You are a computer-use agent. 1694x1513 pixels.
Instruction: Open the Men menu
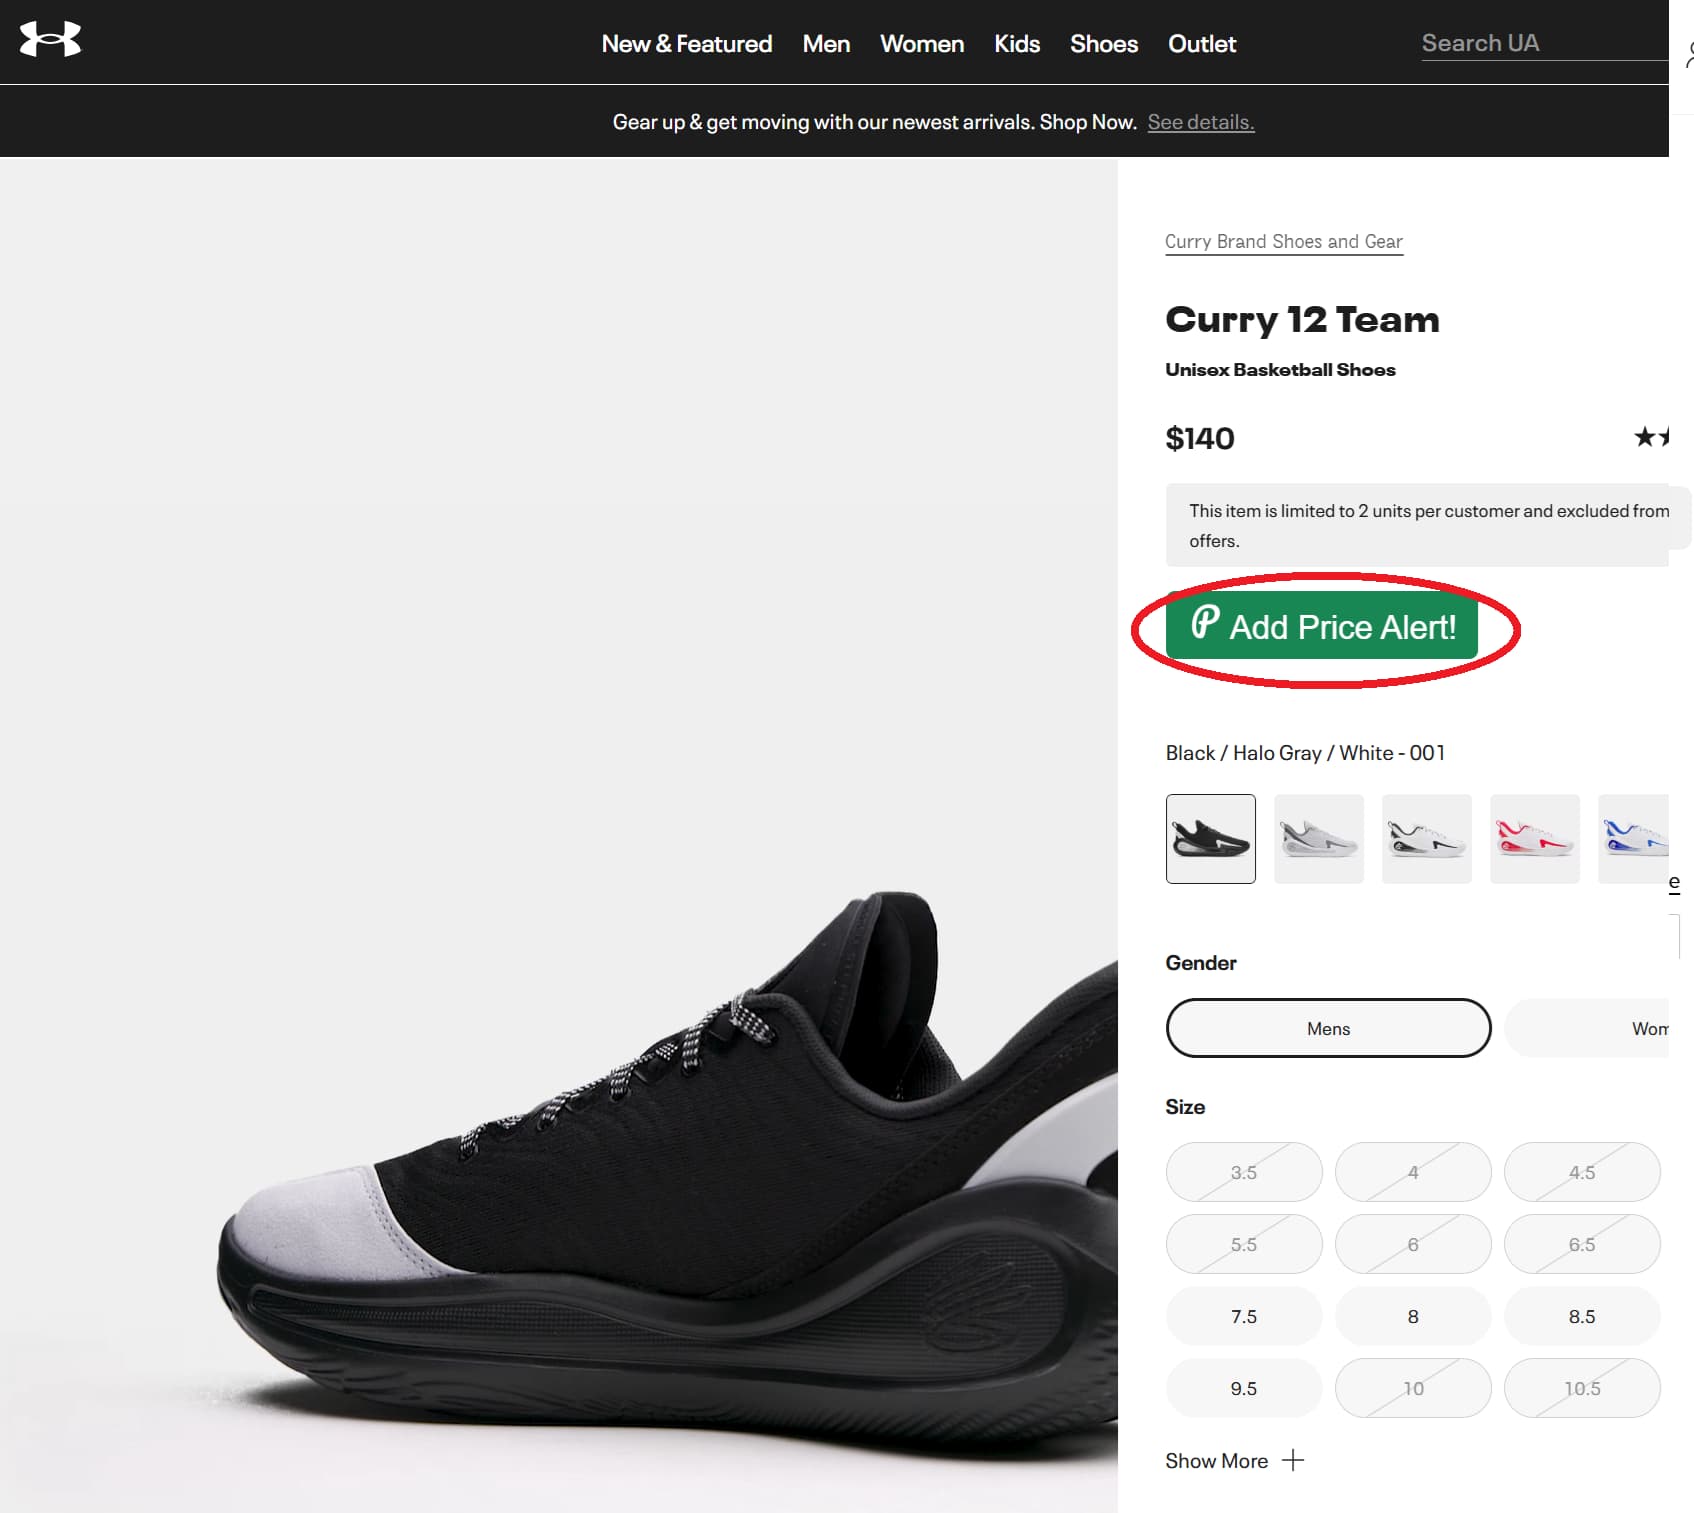826,44
